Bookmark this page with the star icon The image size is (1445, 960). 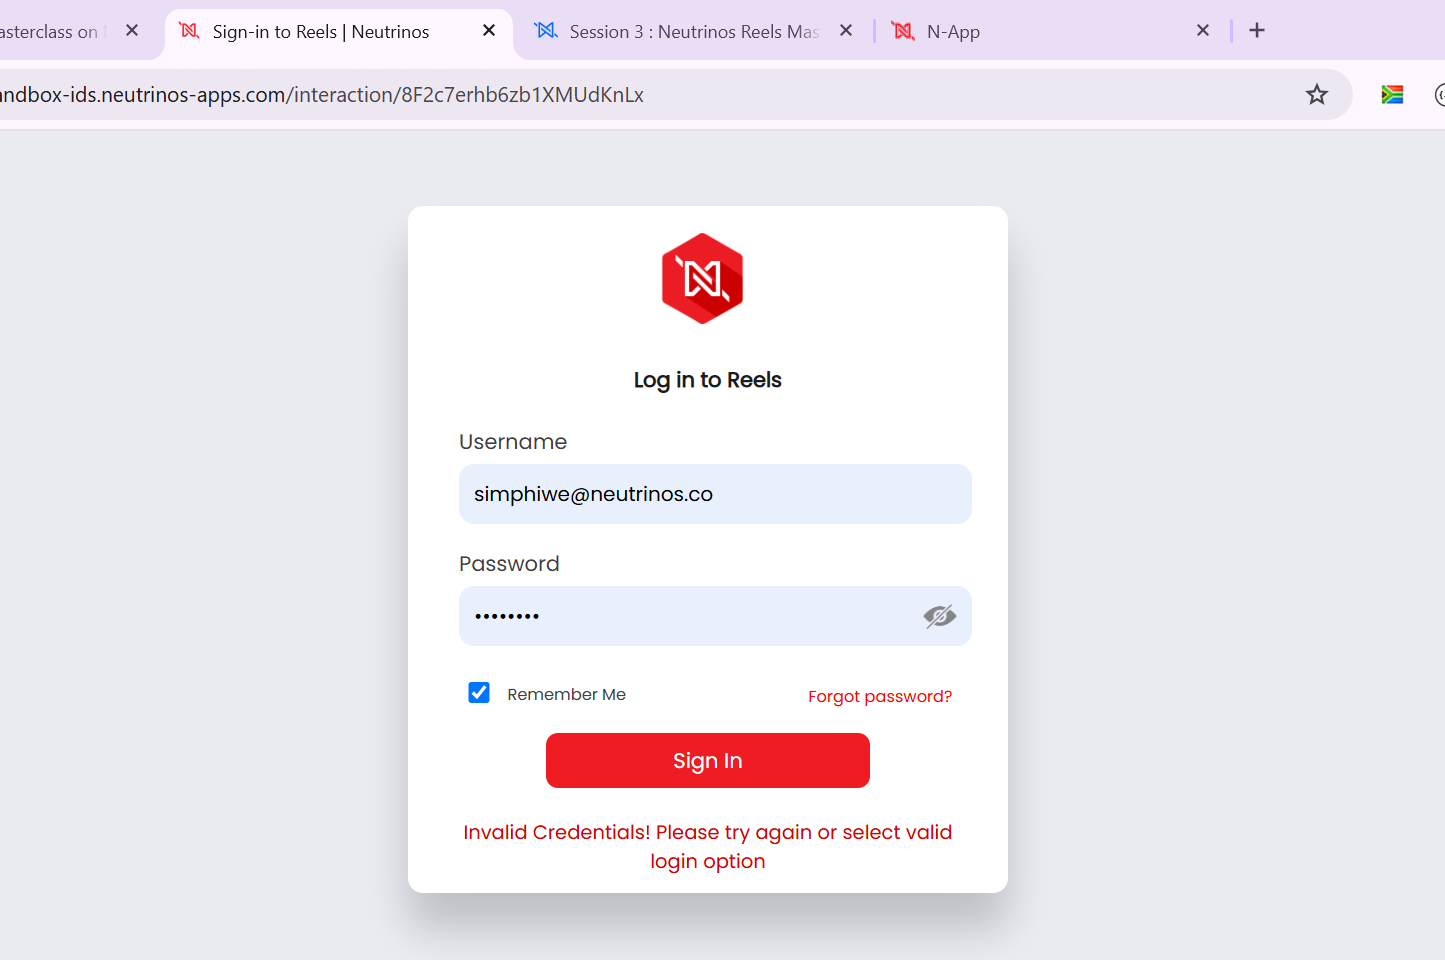pos(1317,95)
